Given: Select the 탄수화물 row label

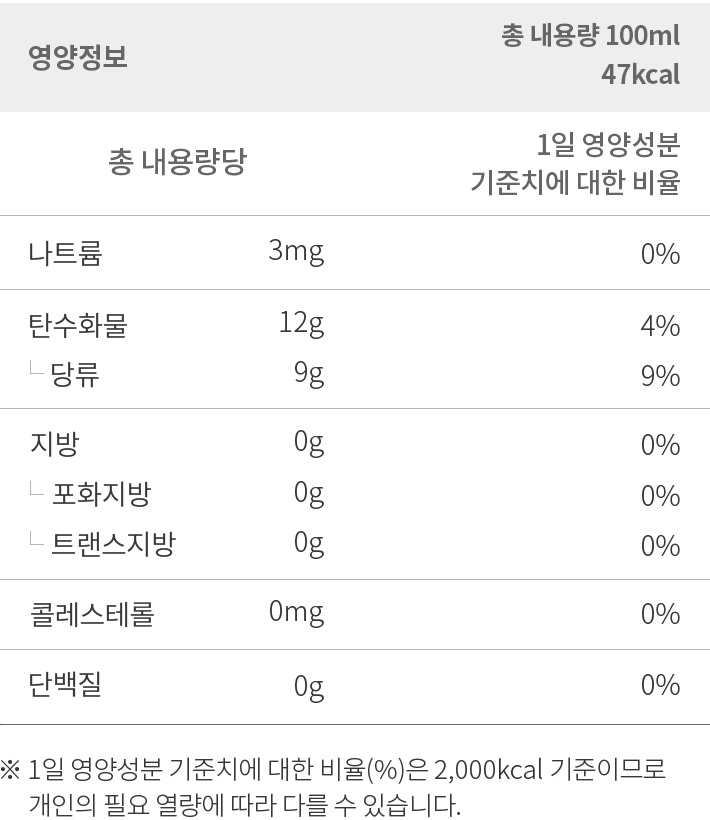Looking at the screenshot, I should click(78, 325).
